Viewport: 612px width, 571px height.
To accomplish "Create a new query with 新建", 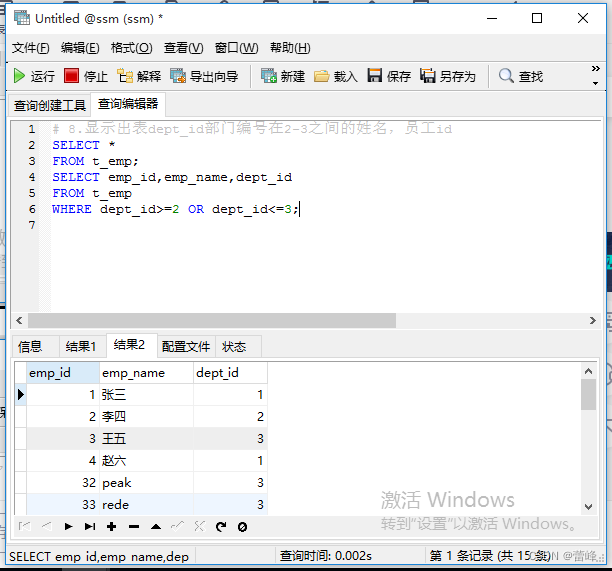I will 283,76.
